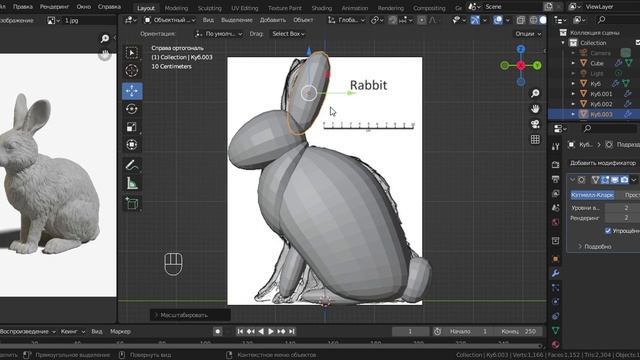Open the Material properties tab icon
Viewport: 640px width, 360px height.
click(x=556, y=344)
